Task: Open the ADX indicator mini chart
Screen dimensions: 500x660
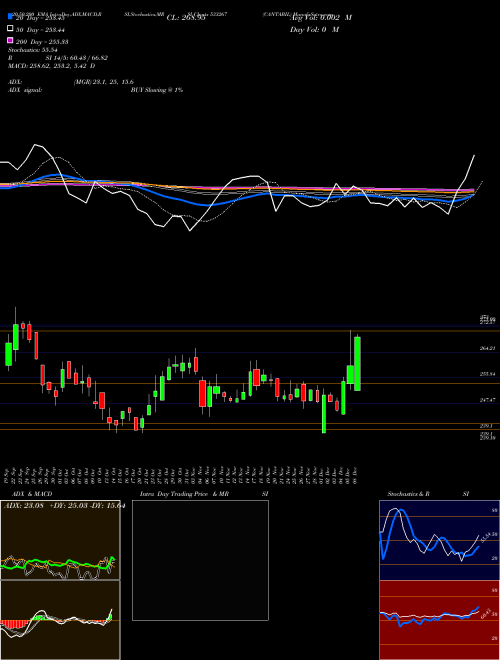Action: [60, 540]
